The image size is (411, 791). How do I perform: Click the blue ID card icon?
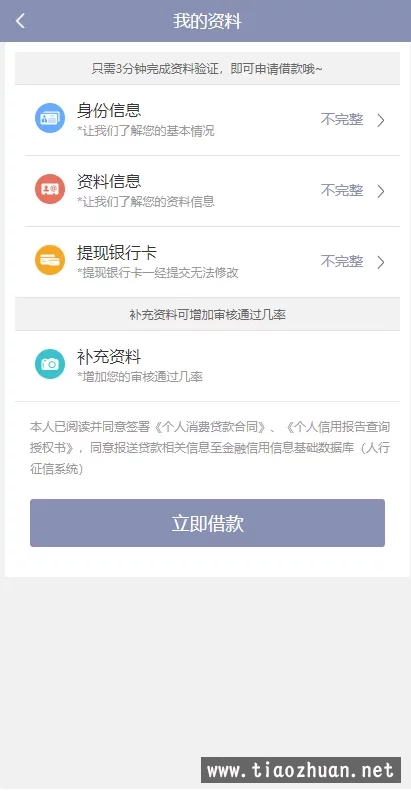pyautogui.click(x=50, y=118)
